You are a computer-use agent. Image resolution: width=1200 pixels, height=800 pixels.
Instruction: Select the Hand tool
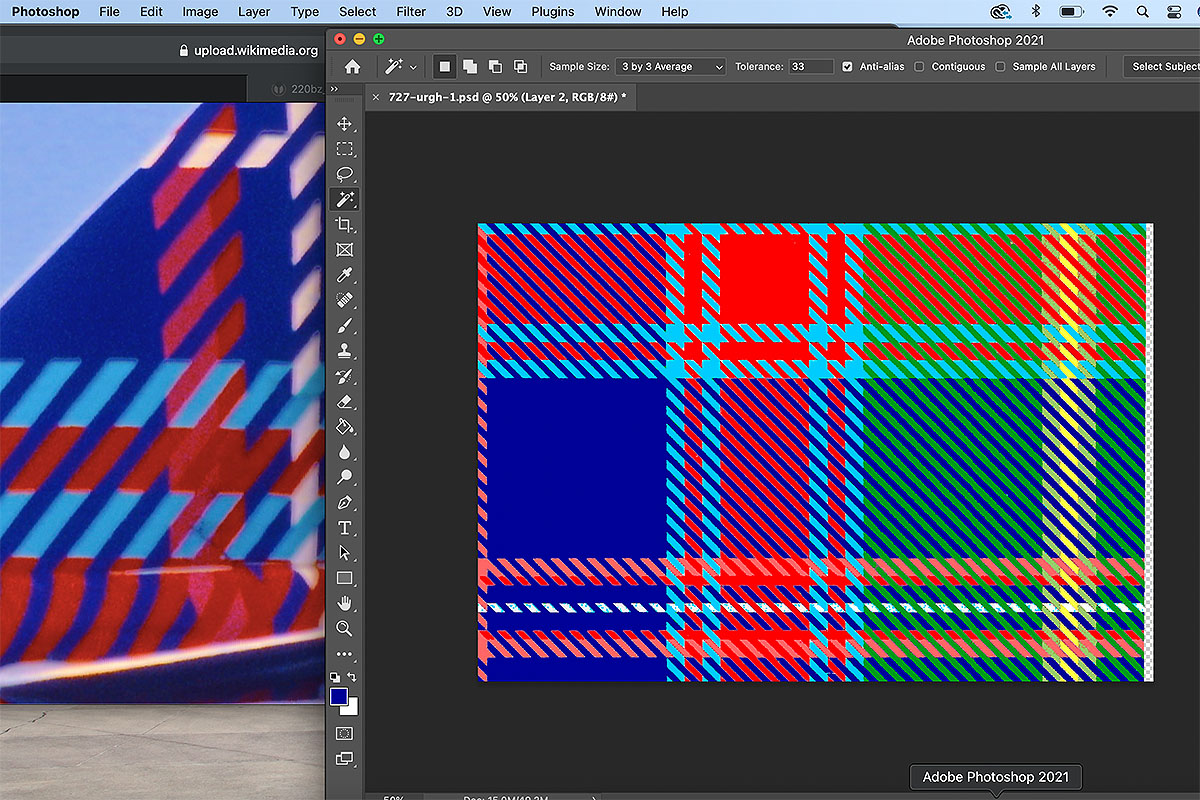coord(344,603)
